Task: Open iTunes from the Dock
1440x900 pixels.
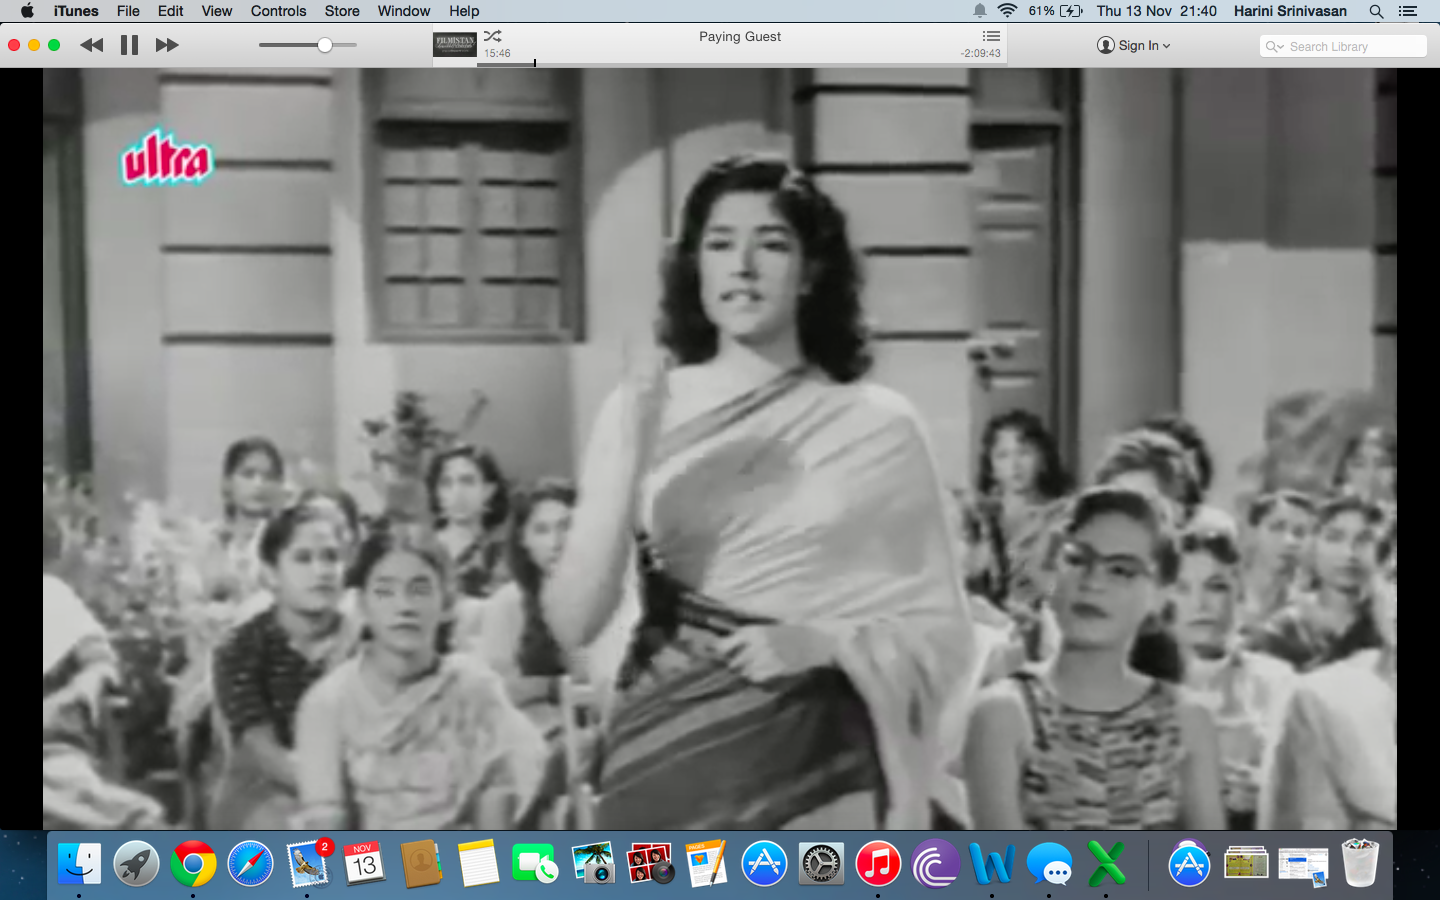Action: (x=878, y=864)
